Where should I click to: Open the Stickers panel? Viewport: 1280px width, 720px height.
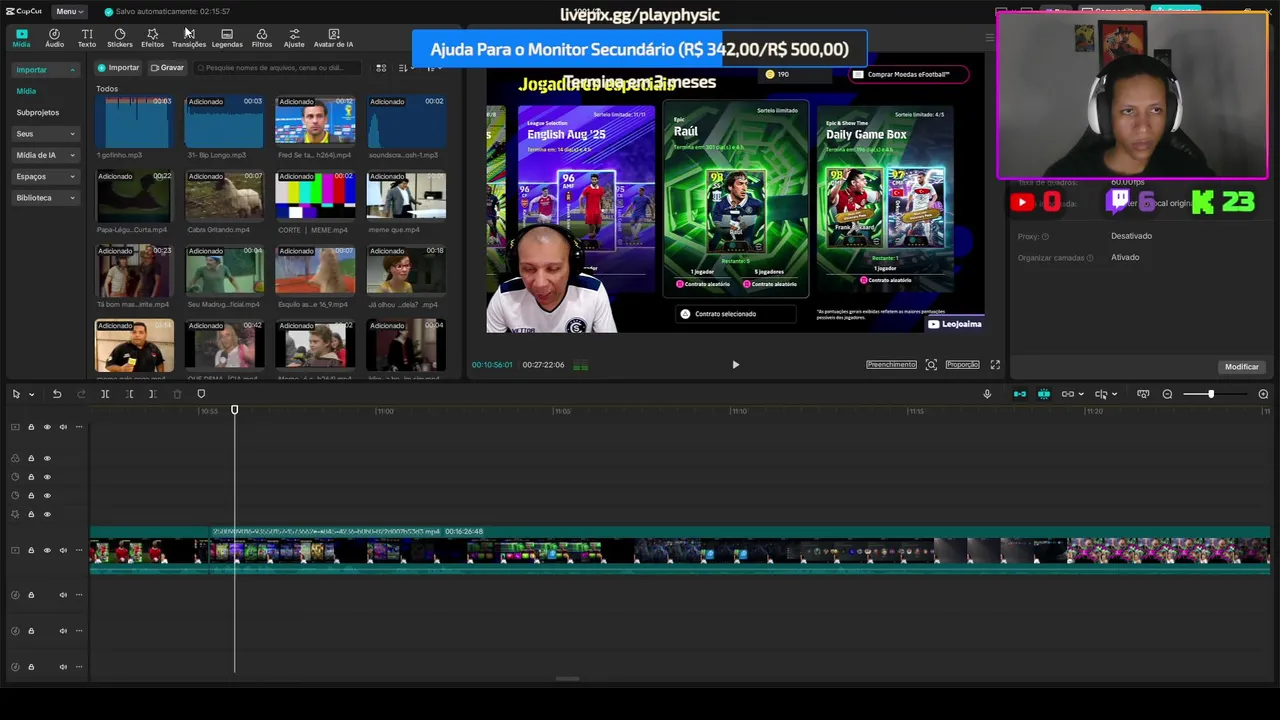120,38
